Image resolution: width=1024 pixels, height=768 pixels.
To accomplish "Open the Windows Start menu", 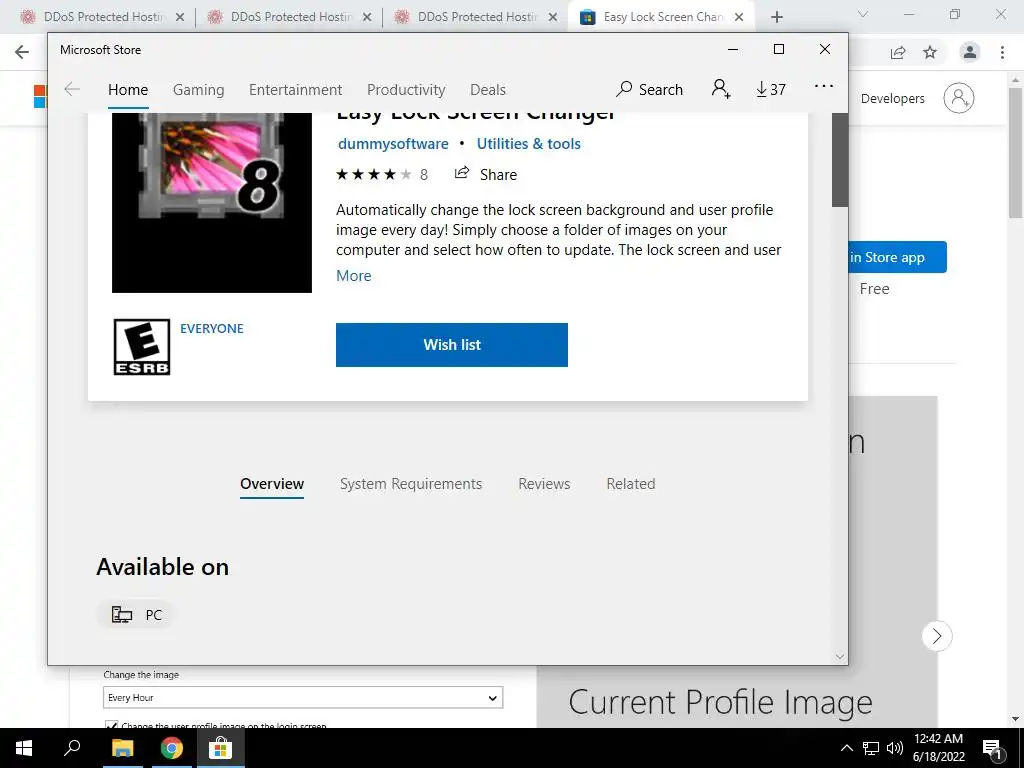I will [24, 748].
